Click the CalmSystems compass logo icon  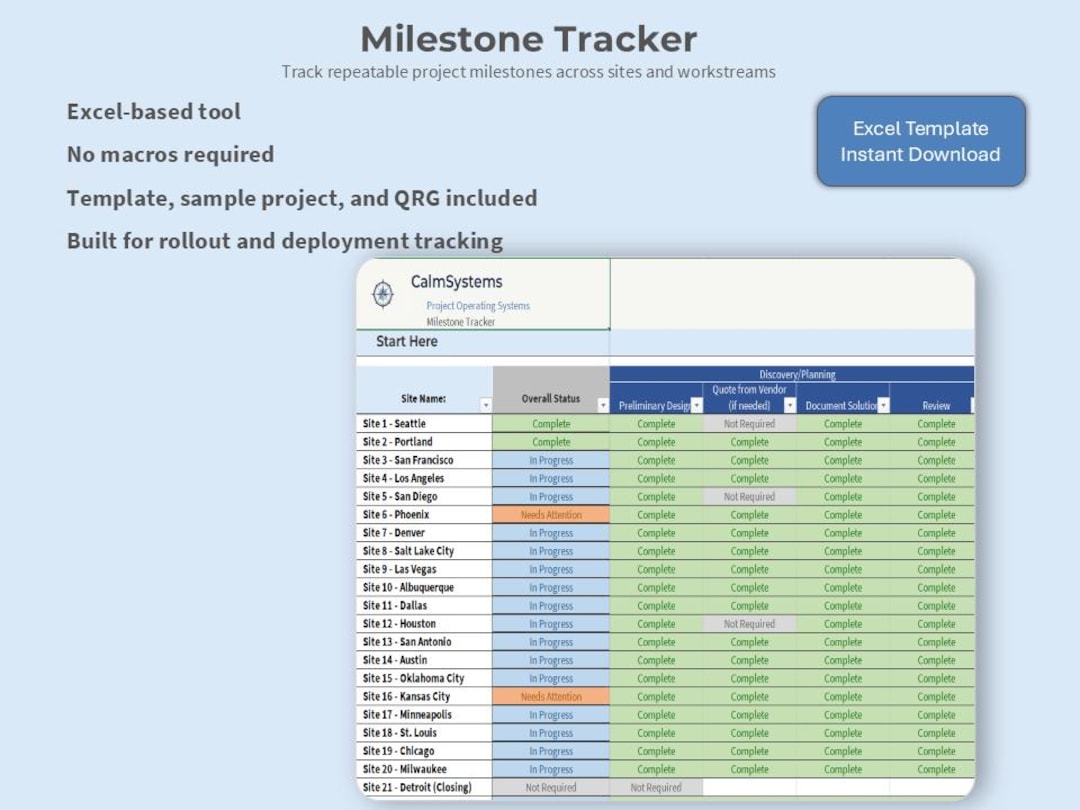coord(383,294)
